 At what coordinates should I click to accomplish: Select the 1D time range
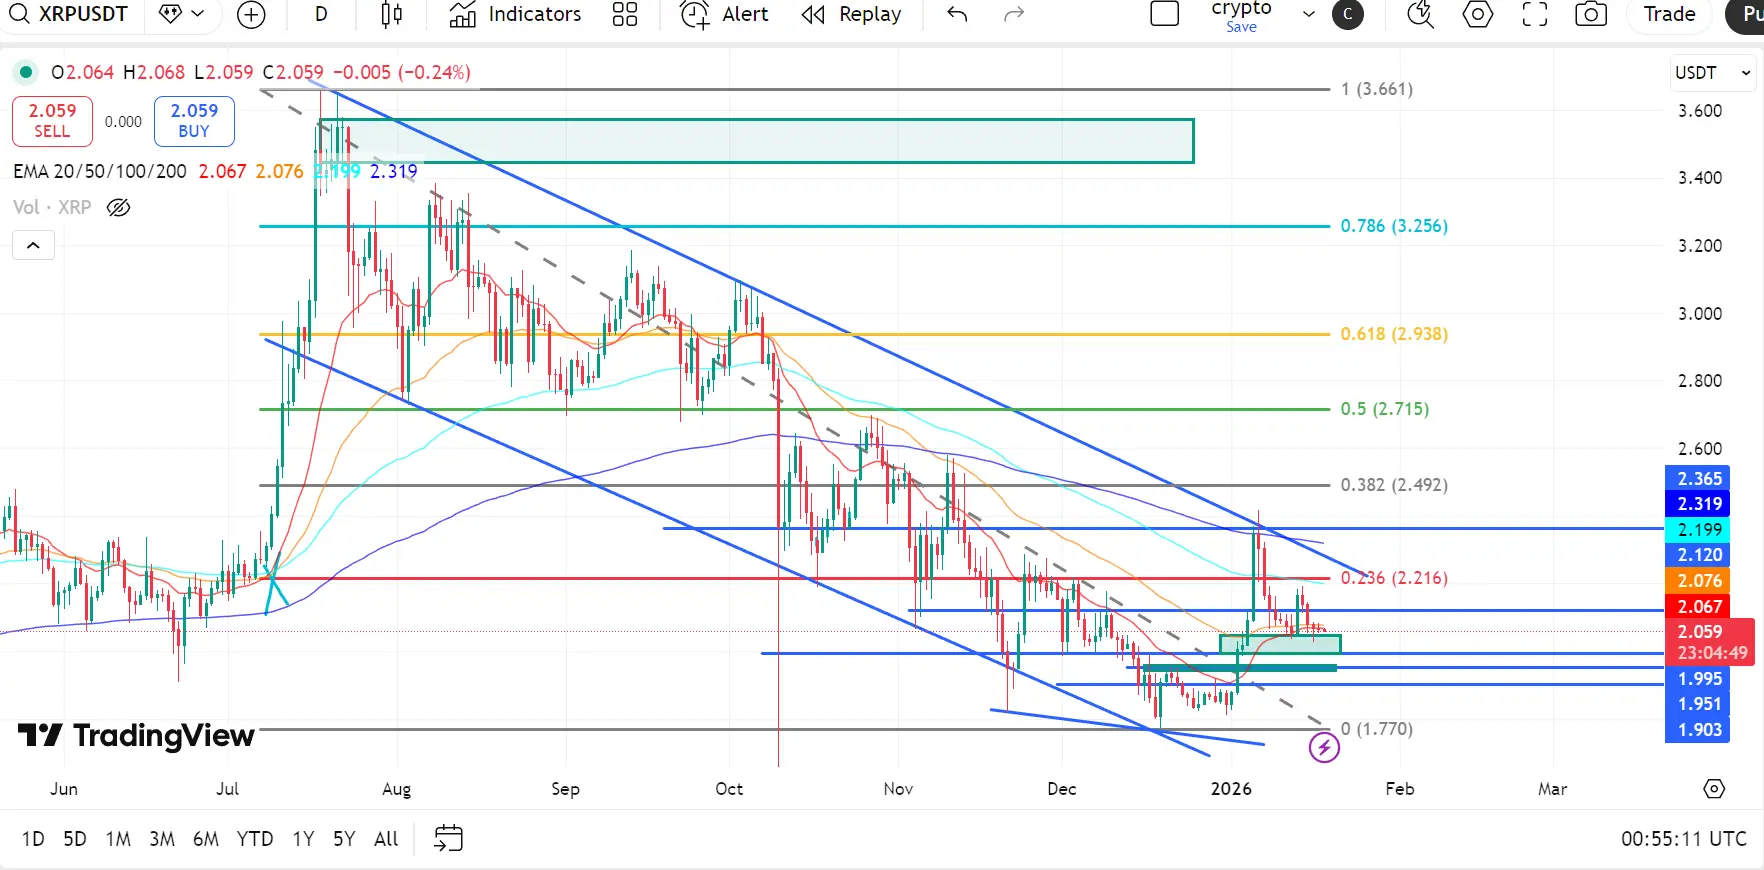click(33, 839)
